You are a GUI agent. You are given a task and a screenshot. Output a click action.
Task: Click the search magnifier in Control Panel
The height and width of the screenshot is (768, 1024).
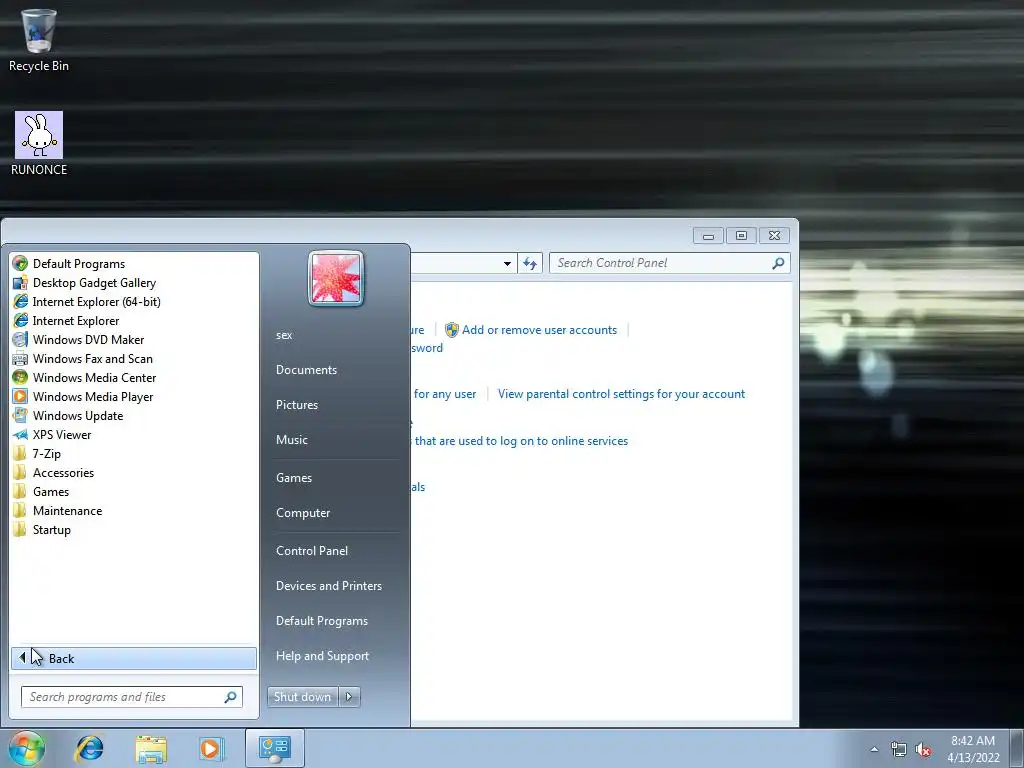tap(778, 263)
